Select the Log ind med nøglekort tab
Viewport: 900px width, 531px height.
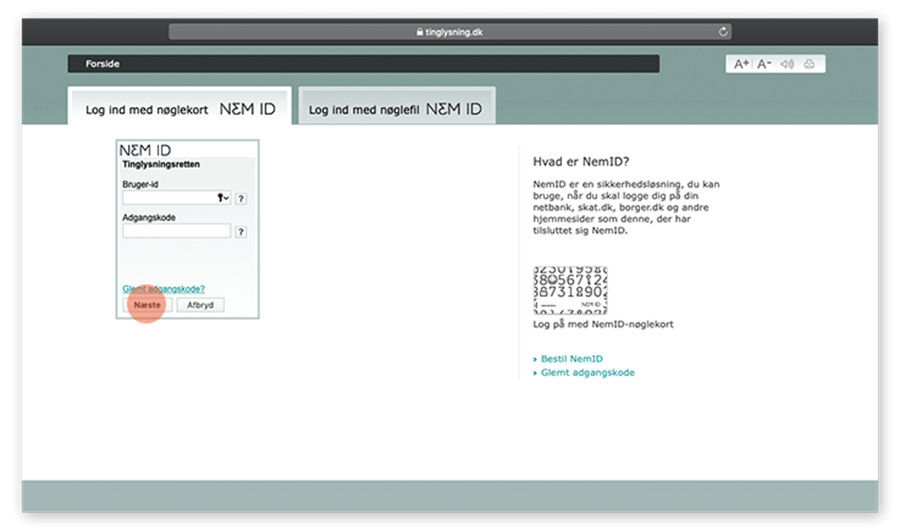(x=180, y=107)
